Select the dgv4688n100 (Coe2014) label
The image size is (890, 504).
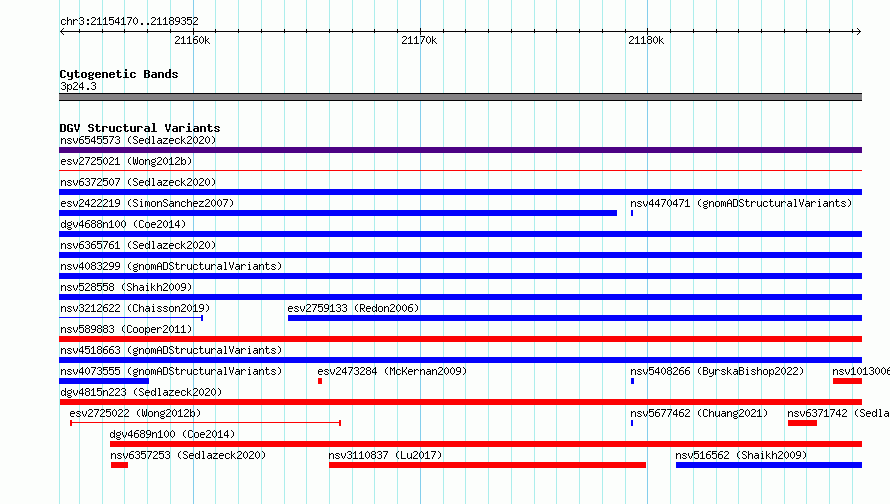click(123, 224)
